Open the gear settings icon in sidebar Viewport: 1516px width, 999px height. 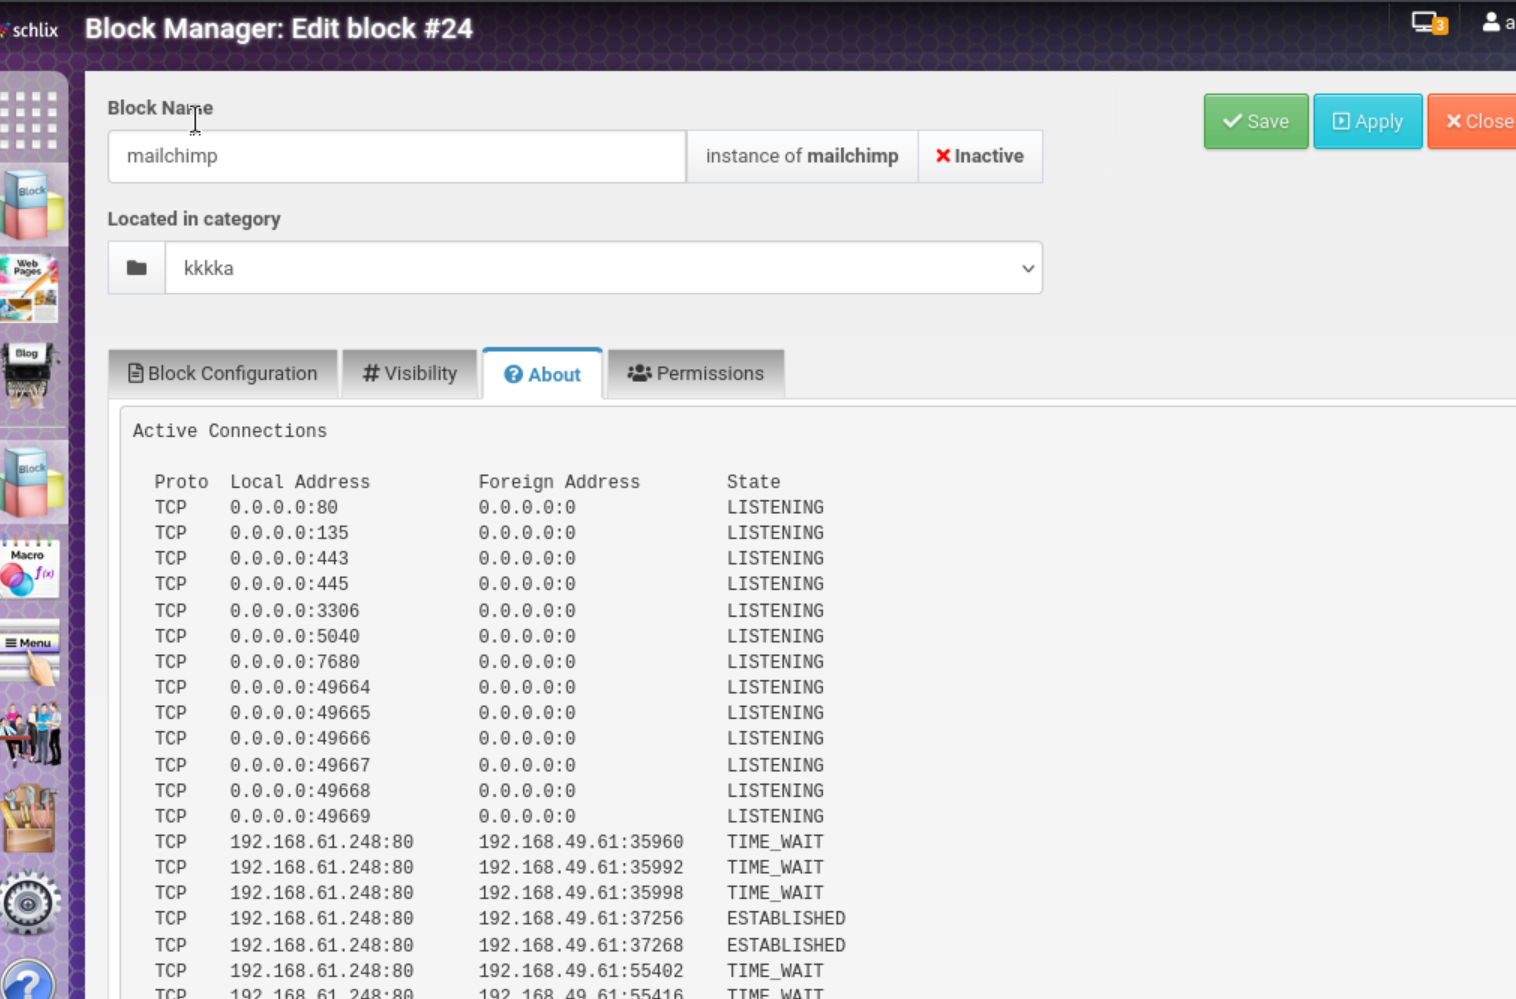[x=30, y=903]
